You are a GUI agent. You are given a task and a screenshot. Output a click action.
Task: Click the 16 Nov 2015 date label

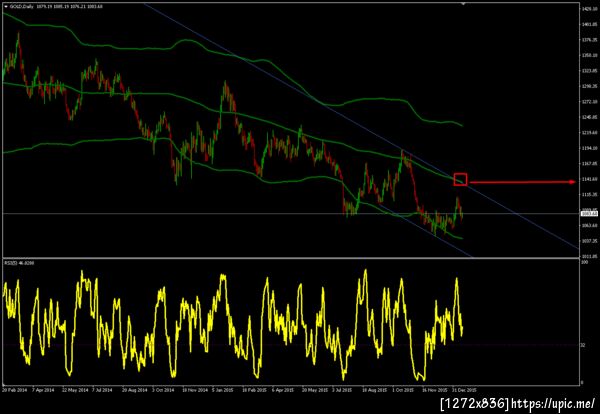pos(434,390)
